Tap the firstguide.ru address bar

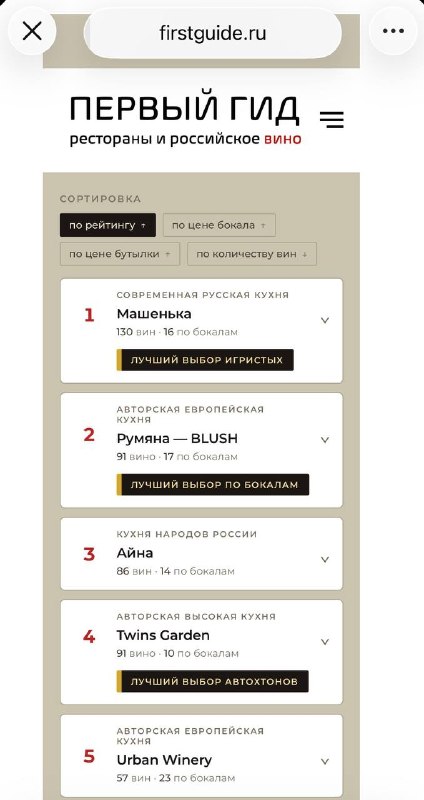coord(212,34)
